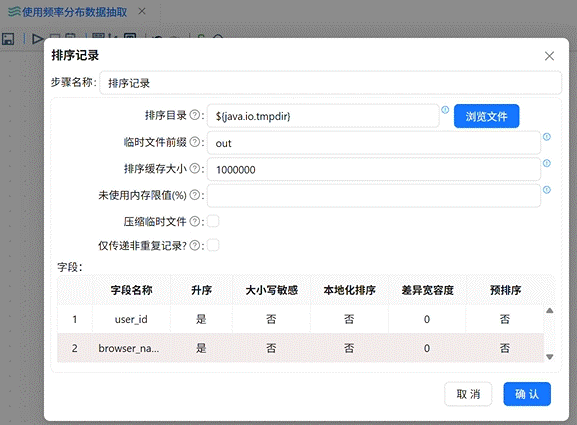
Task: Click 浏览文件 button
Action: (486, 116)
